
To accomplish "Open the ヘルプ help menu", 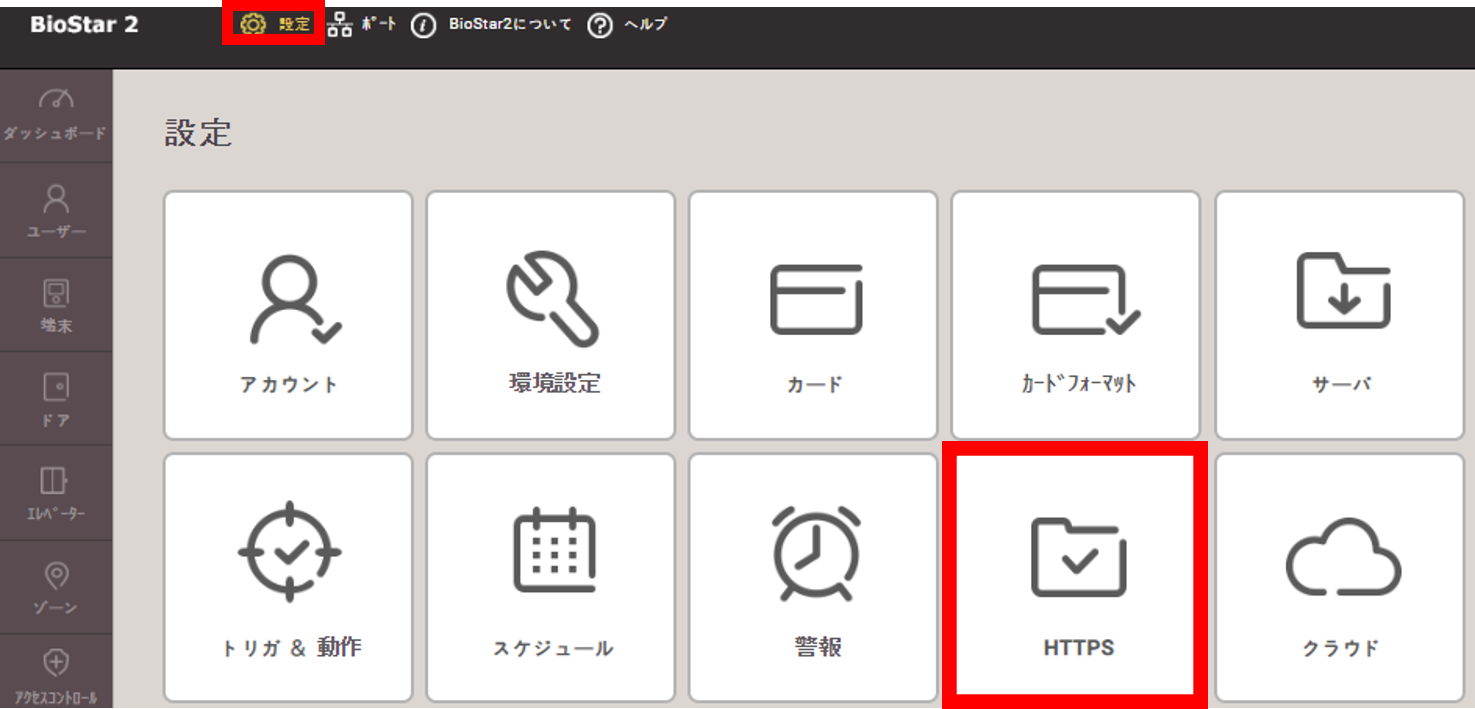I will pos(627,25).
